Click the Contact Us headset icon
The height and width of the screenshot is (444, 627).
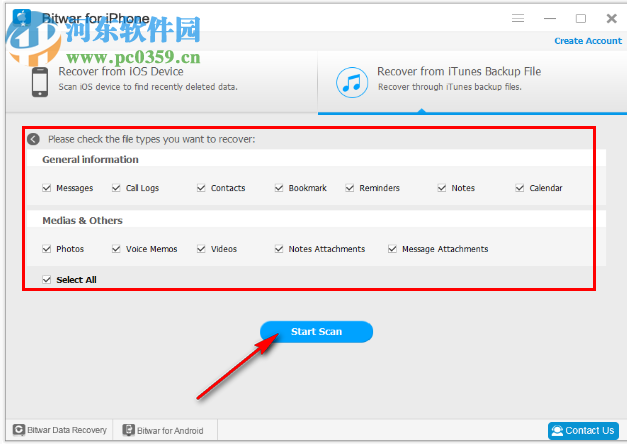tap(557, 431)
